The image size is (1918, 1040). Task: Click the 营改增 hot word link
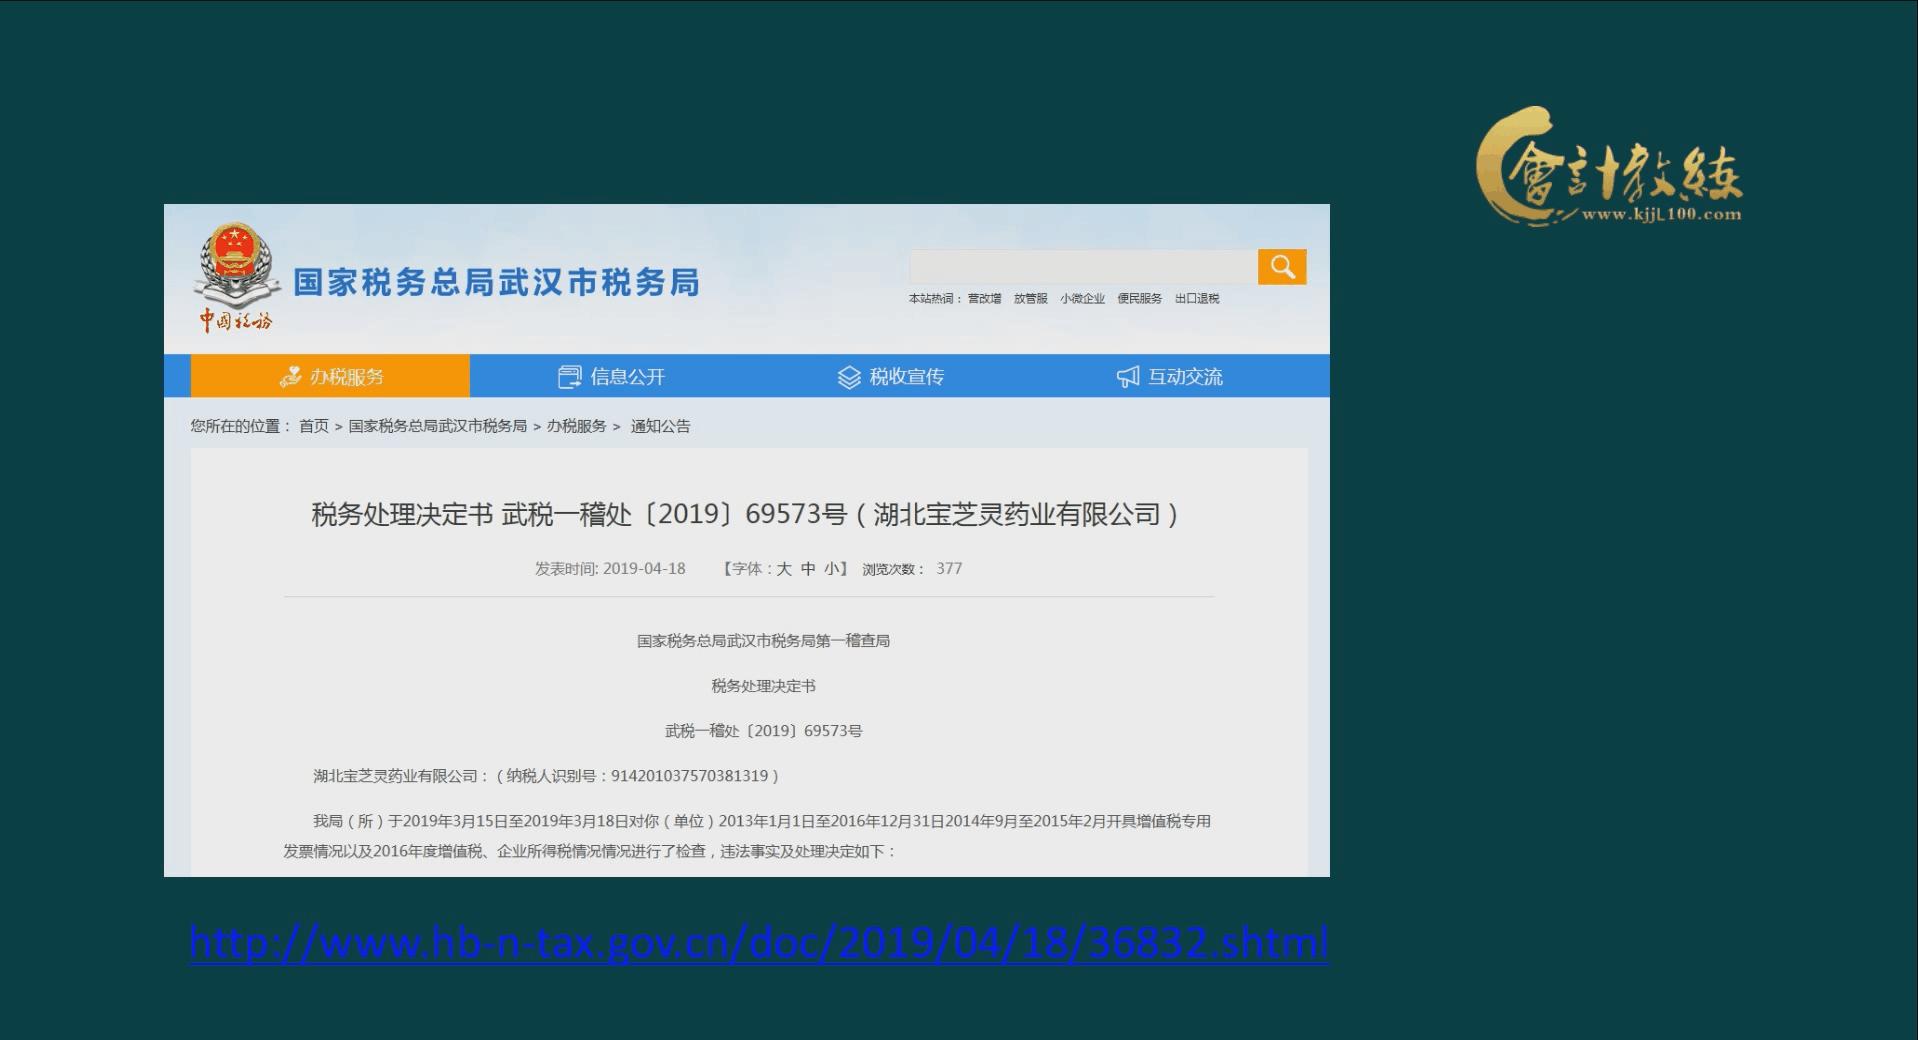985,298
